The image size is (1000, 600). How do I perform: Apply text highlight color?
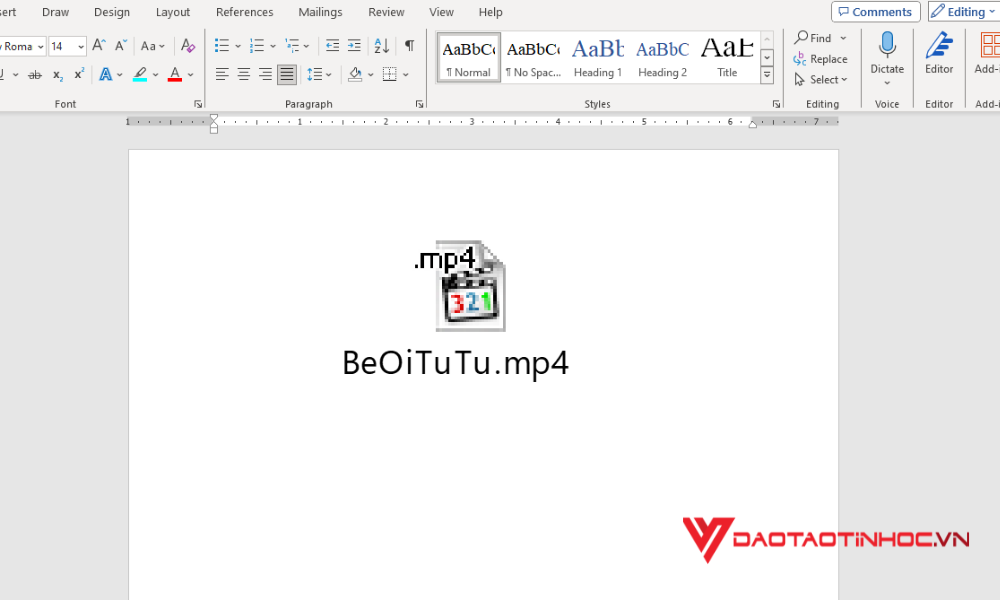(x=140, y=75)
